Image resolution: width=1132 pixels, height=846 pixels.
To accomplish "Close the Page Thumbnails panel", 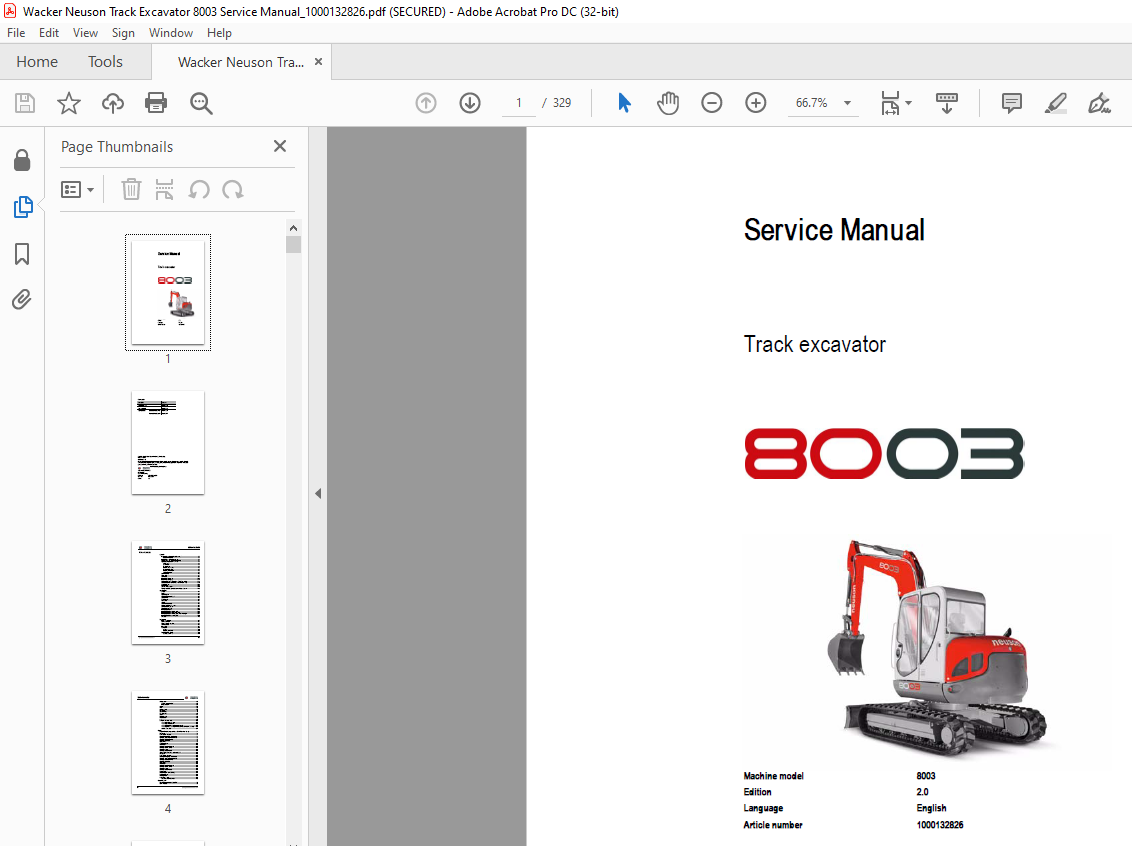I will point(280,146).
